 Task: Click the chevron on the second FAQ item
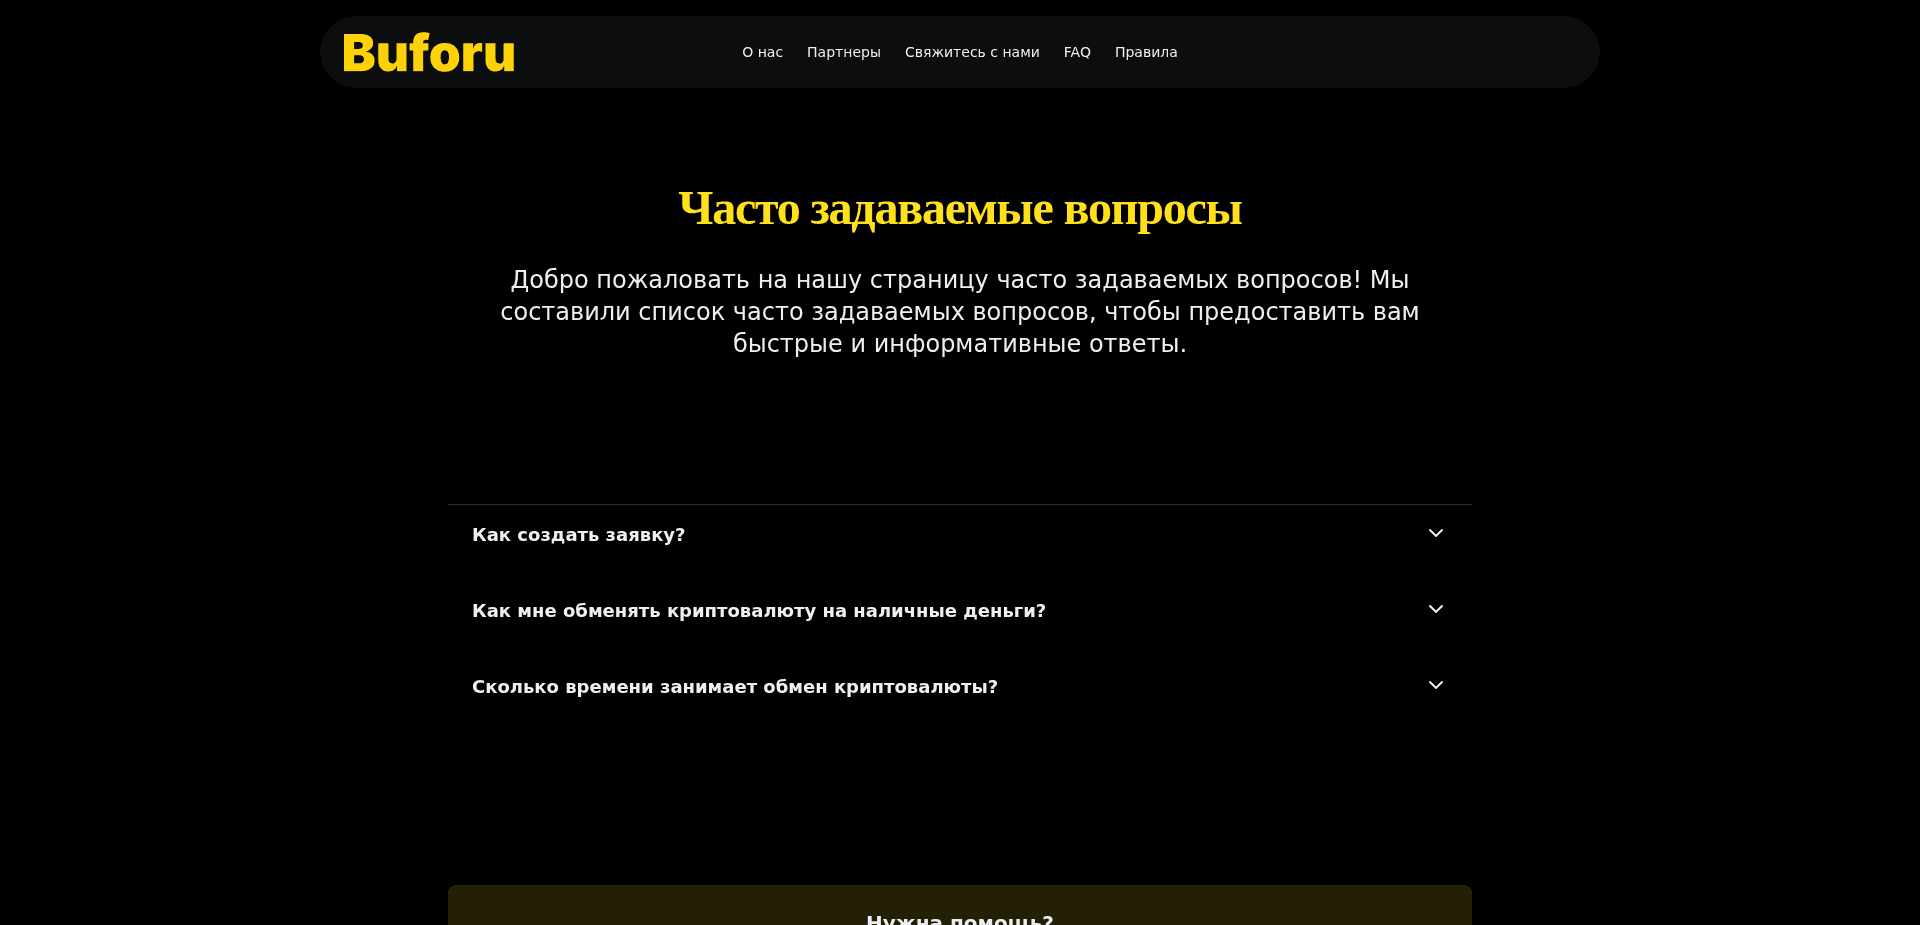point(1435,609)
